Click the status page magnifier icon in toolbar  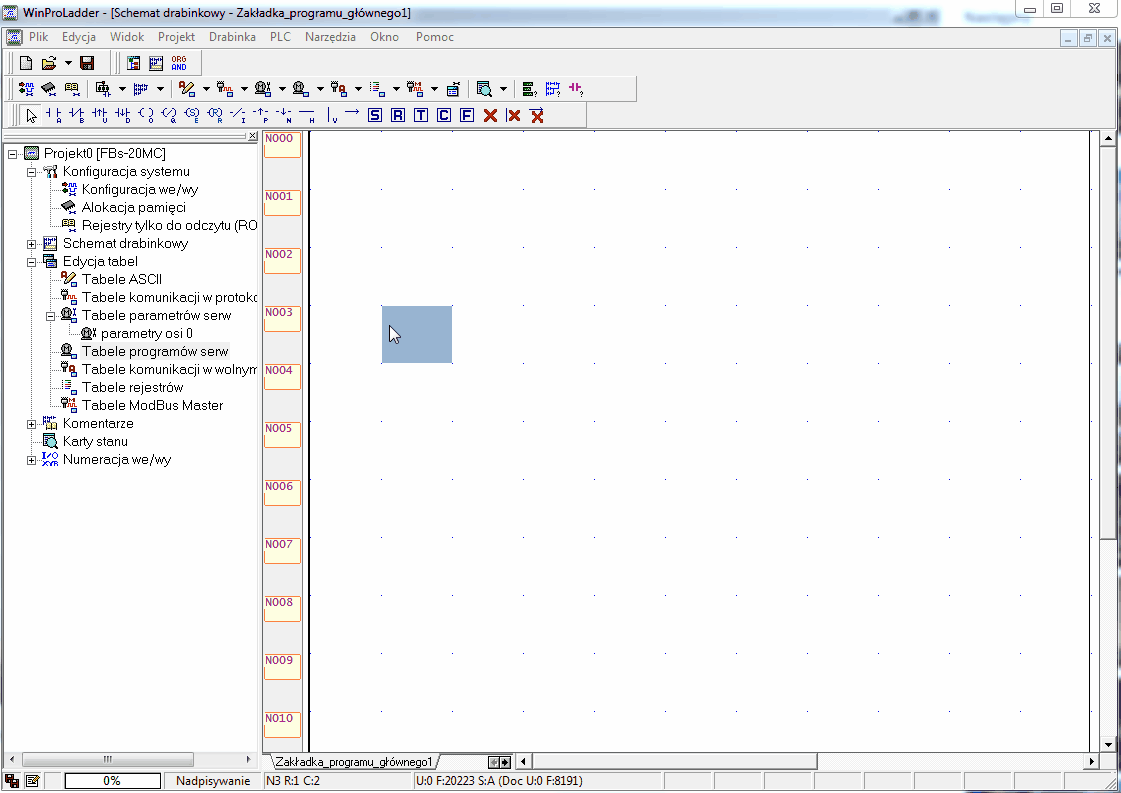[484, 89]
